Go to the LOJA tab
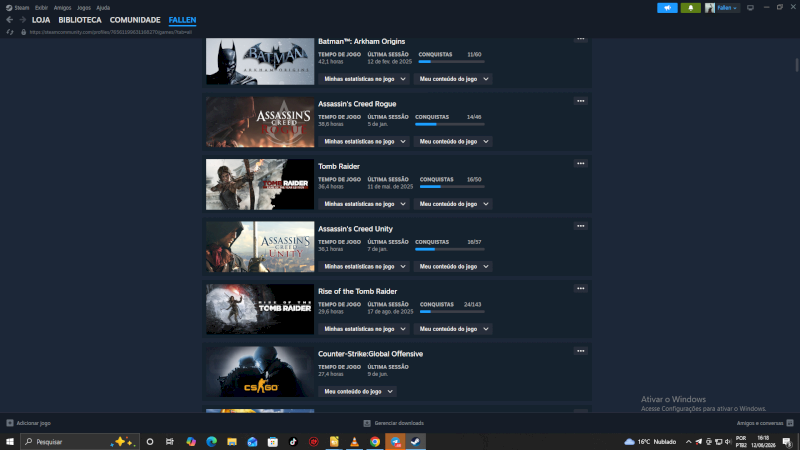 [41, 20]
